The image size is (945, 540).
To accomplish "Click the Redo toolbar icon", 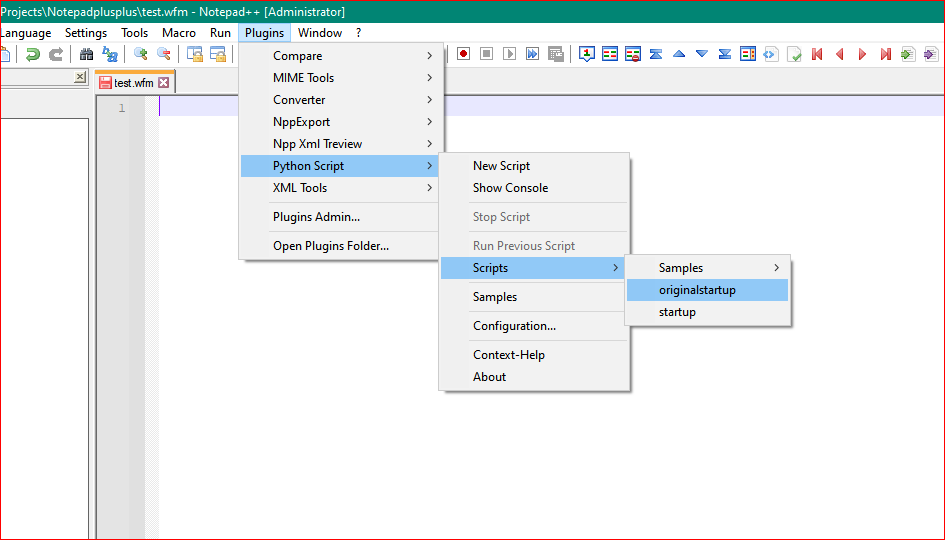I will 56,55.
